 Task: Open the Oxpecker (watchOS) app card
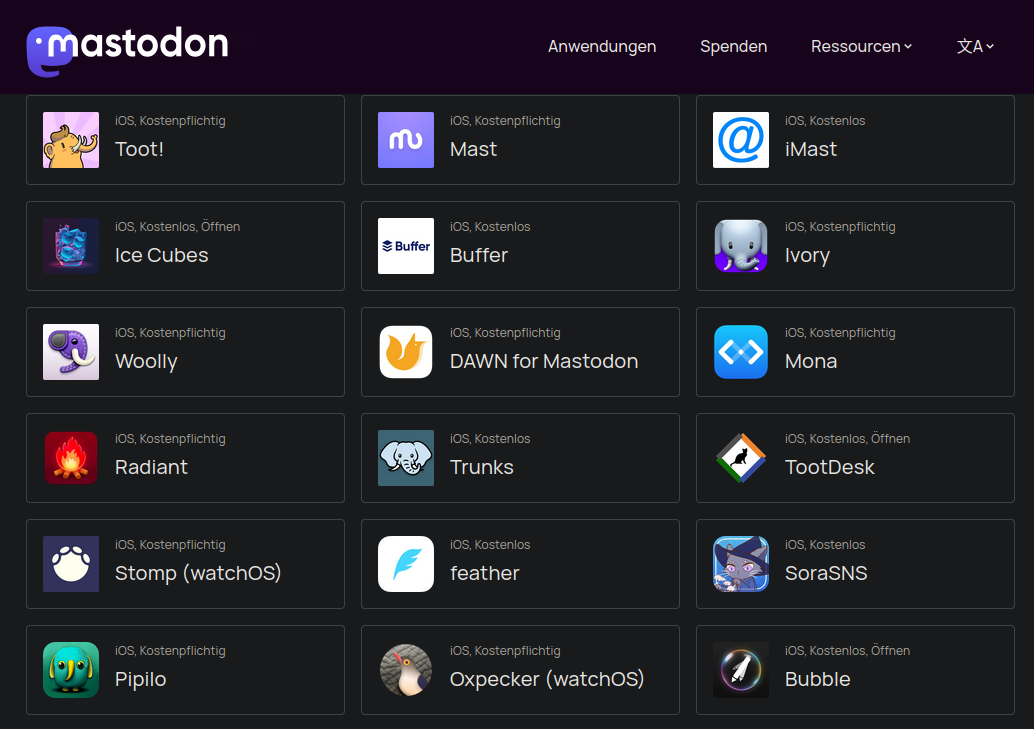click(x=520, y=670)
